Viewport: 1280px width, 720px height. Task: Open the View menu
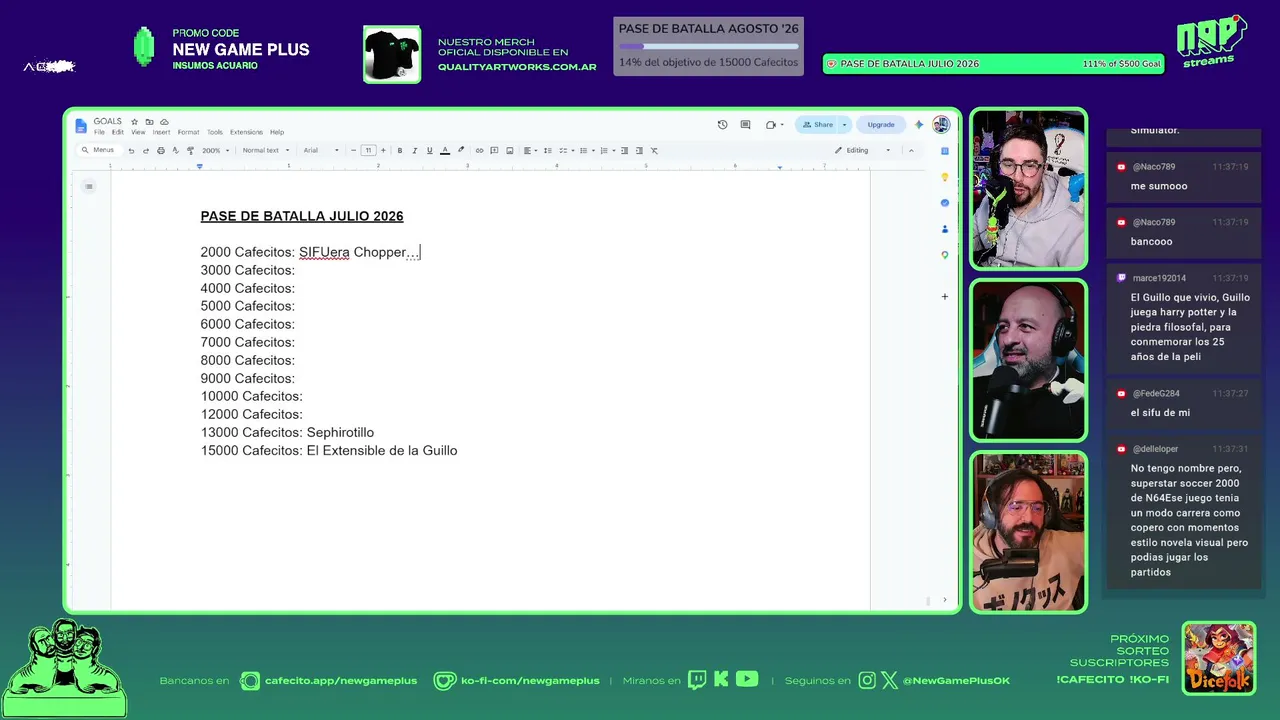pos(138,132)
